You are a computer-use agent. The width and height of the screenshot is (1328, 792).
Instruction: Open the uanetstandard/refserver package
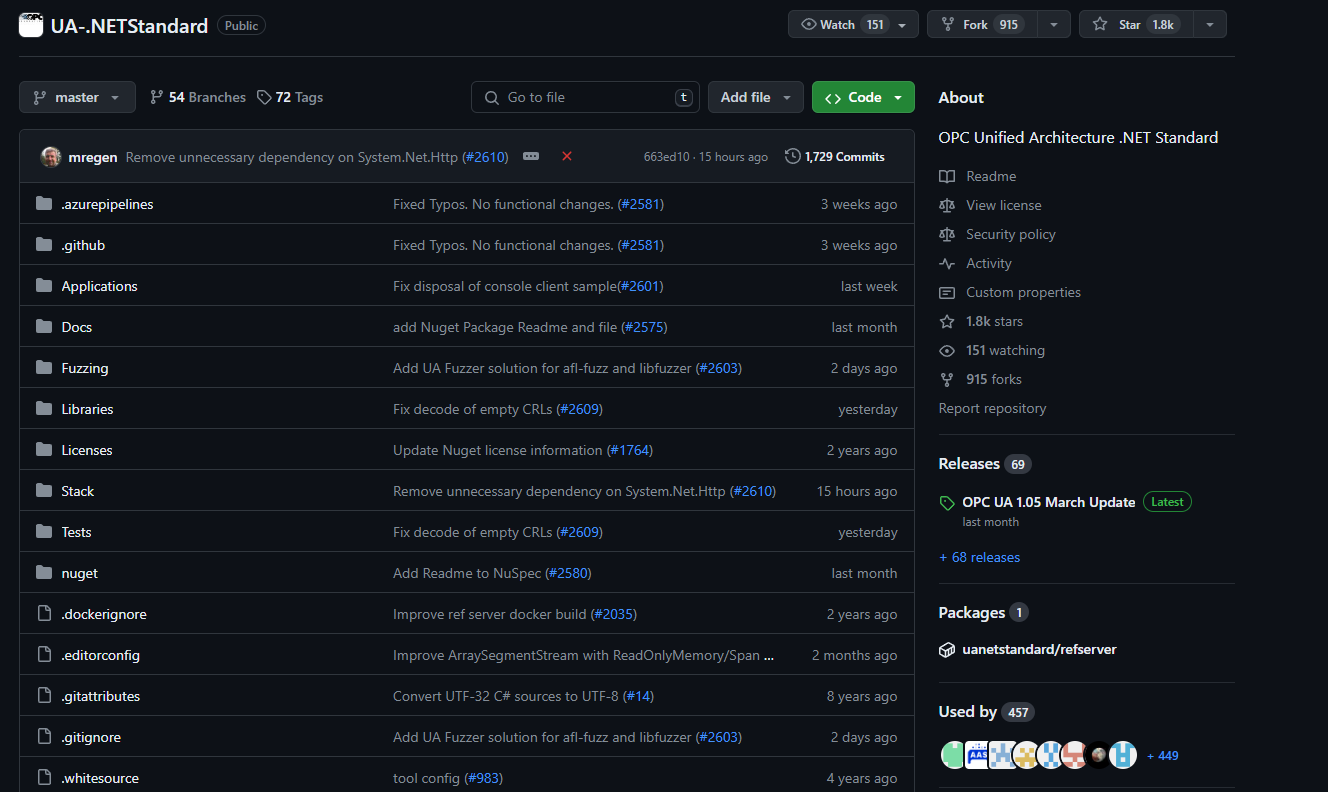point(1039,649)
